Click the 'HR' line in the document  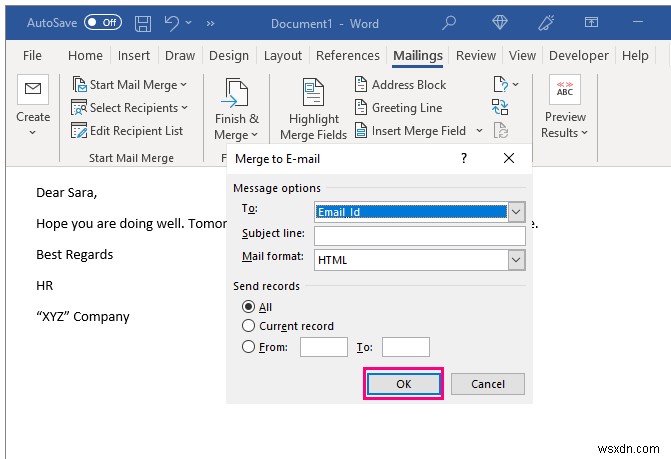(45, 286)
